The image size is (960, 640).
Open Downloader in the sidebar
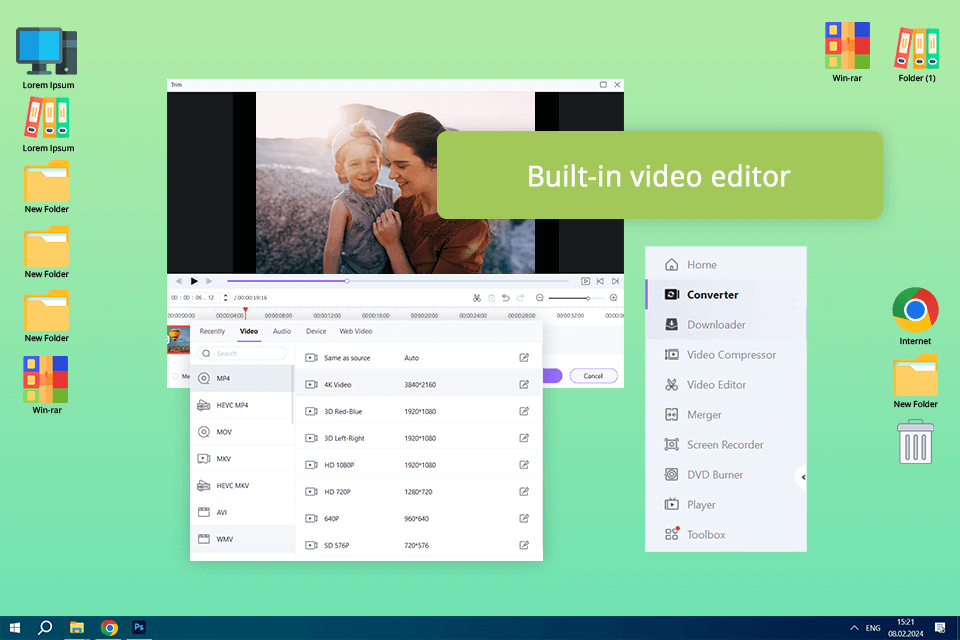tap(726, 325)
